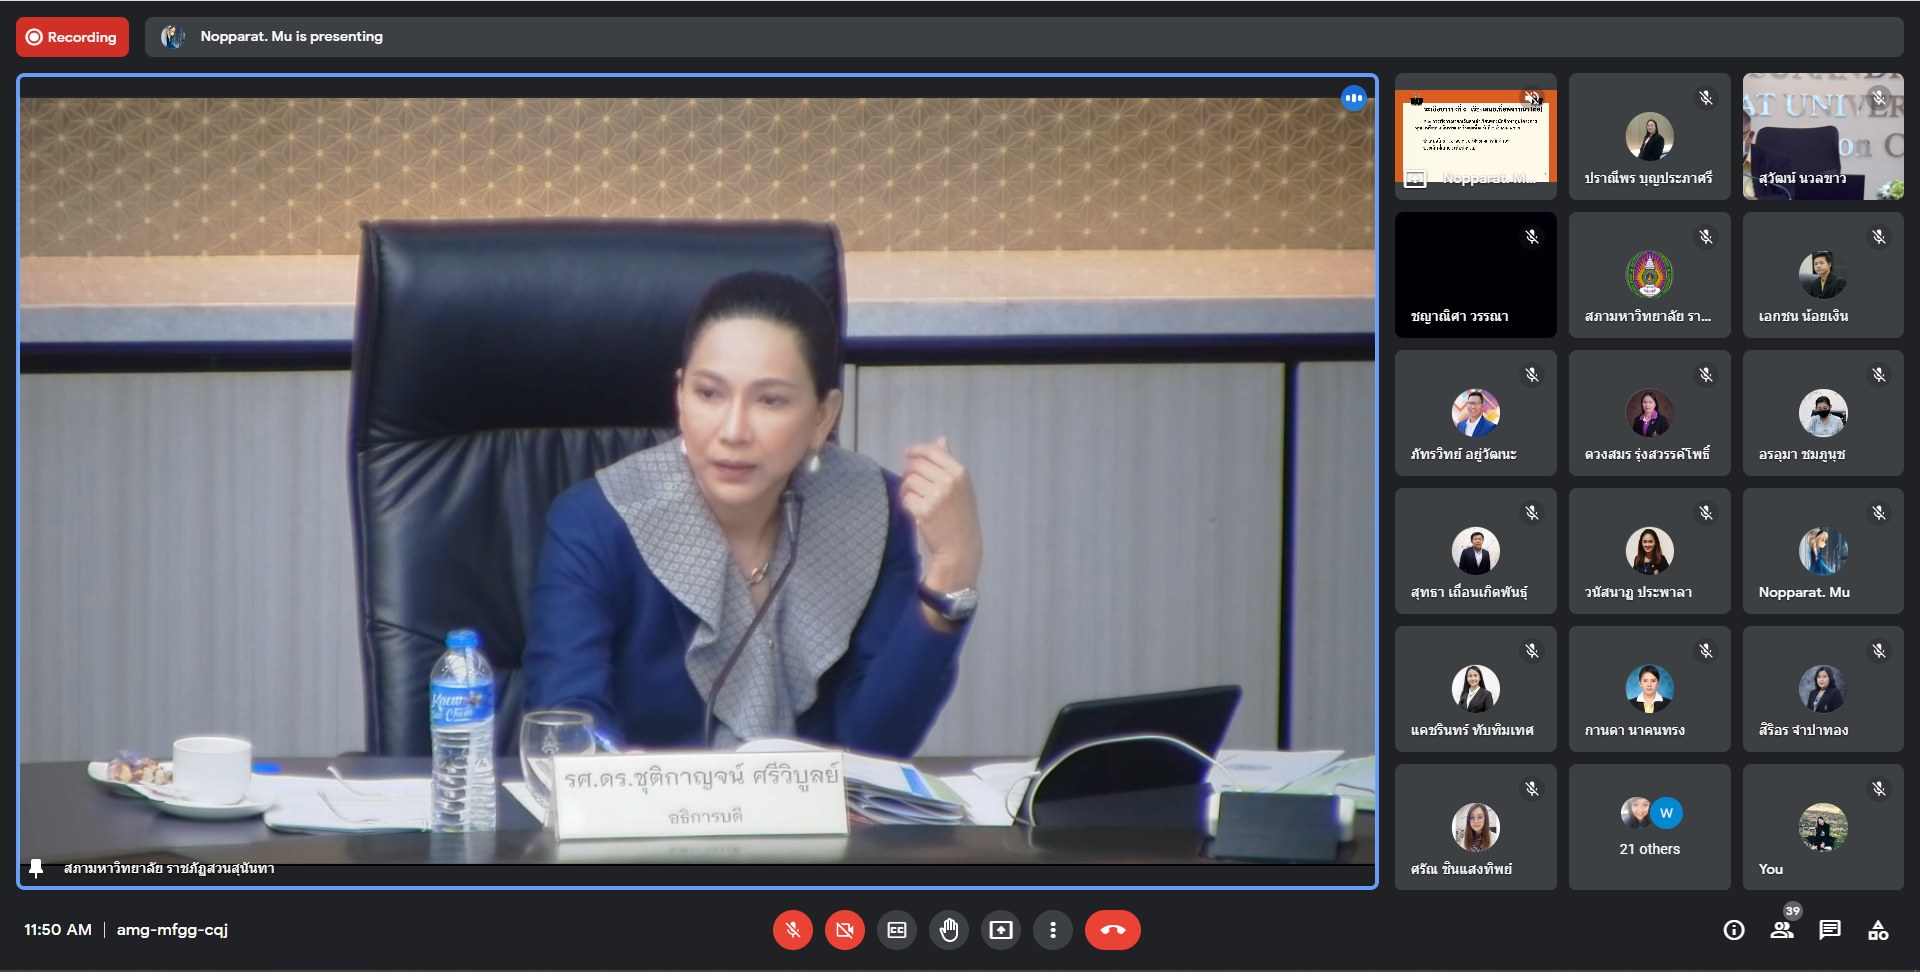Click the Present now screen-share icon

(1001, 930)
